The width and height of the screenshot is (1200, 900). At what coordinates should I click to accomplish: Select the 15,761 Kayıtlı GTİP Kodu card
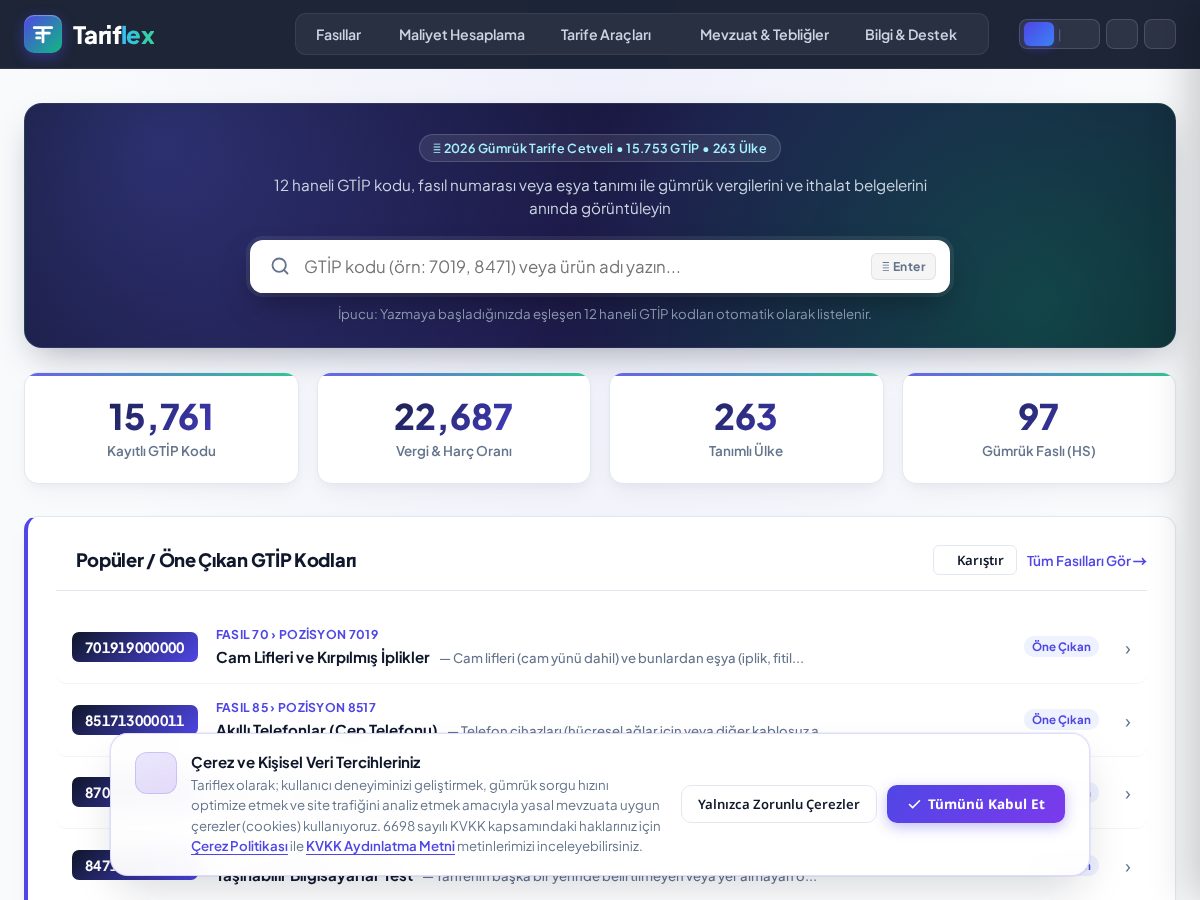(x=161, y=428)
